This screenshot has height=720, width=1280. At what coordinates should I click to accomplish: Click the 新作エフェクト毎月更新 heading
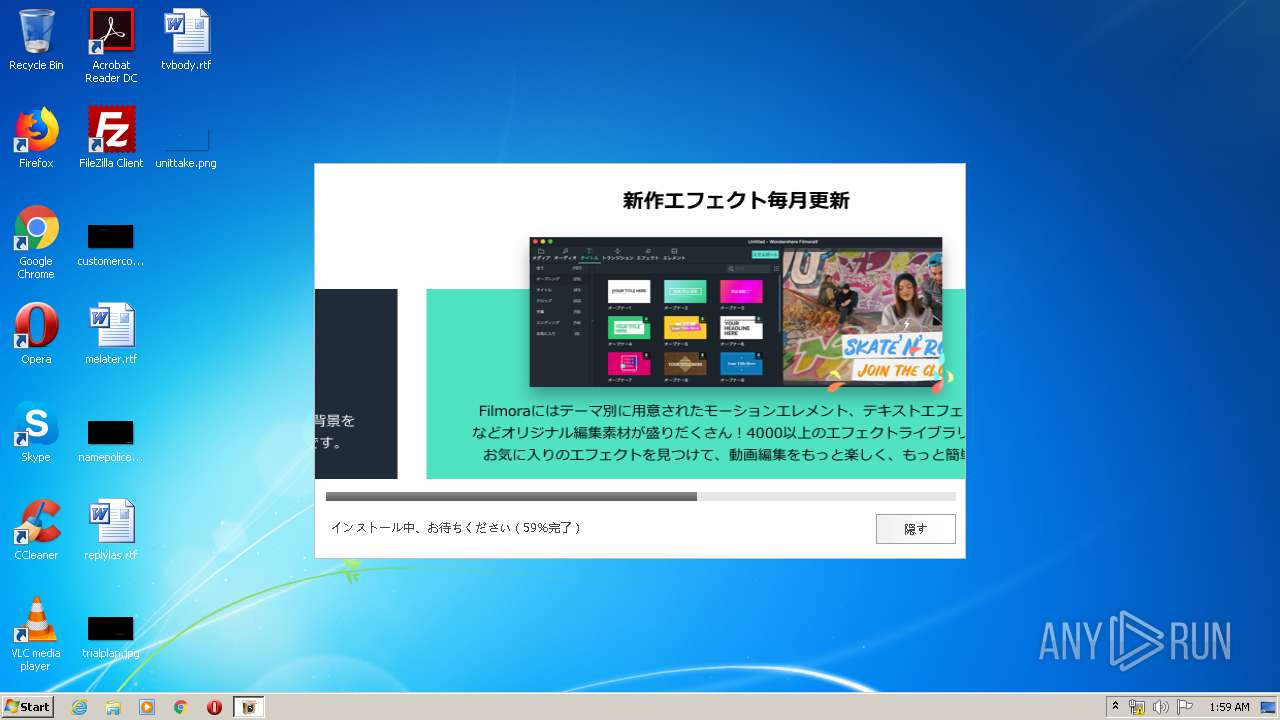(736, 201)
